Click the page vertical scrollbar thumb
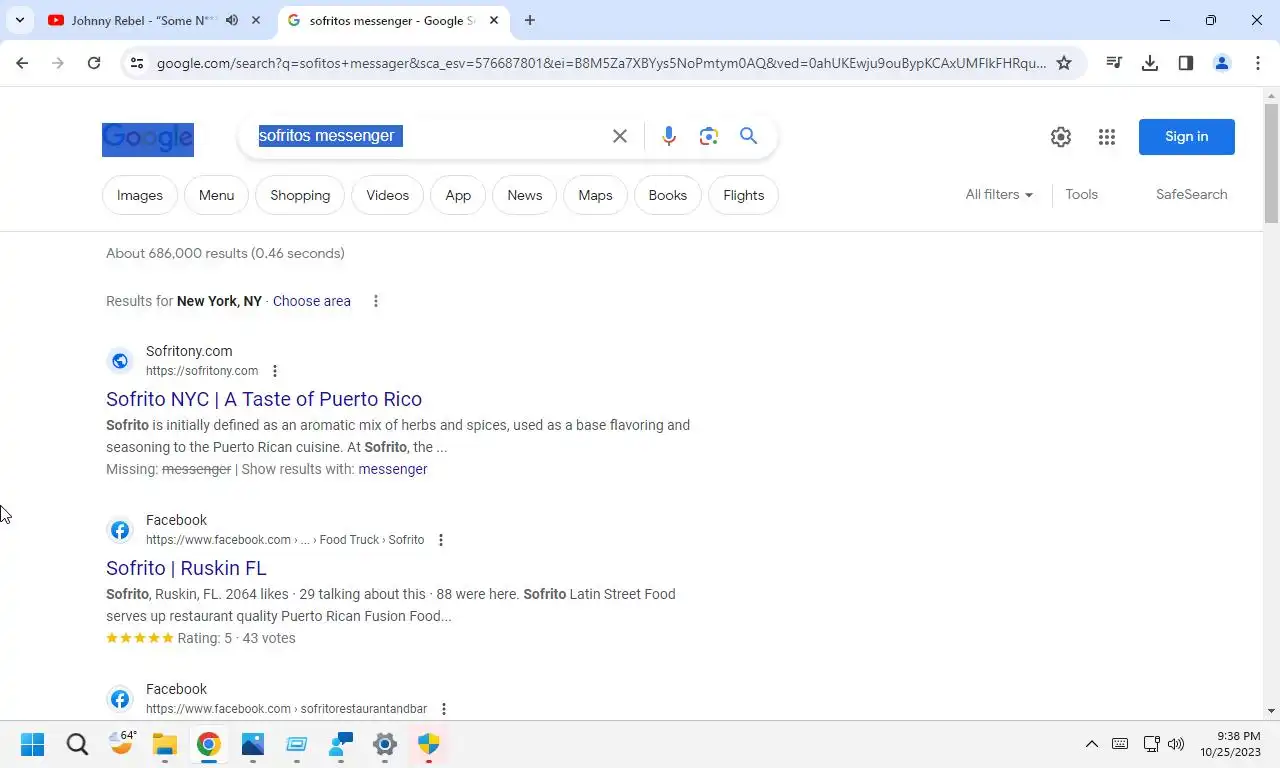This screenshot has height=768, width=1280. (1271, 163)
